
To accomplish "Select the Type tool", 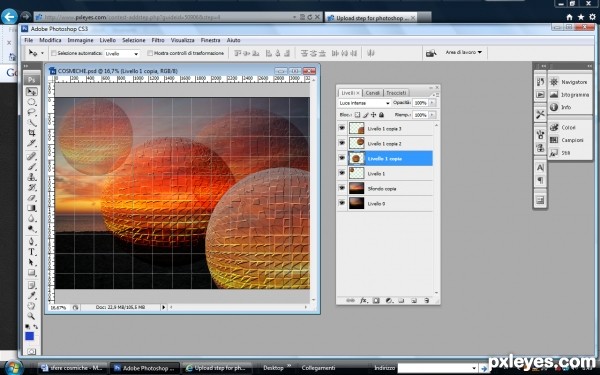I will pos(31,252).
